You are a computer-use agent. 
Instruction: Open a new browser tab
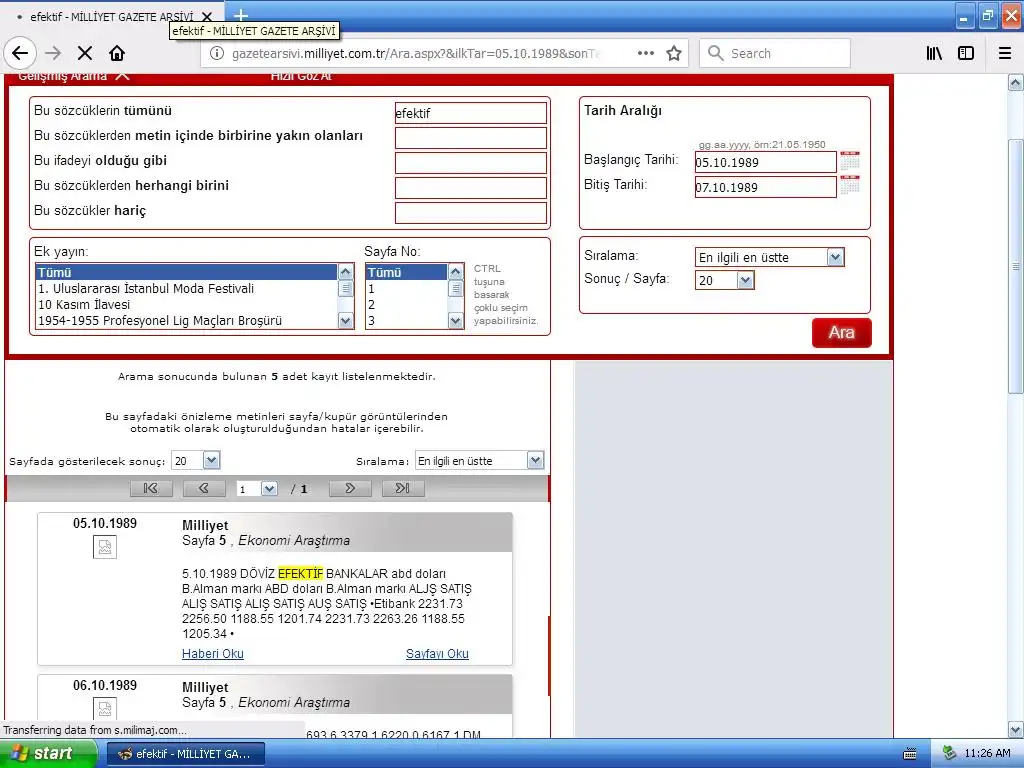[241, 15]
